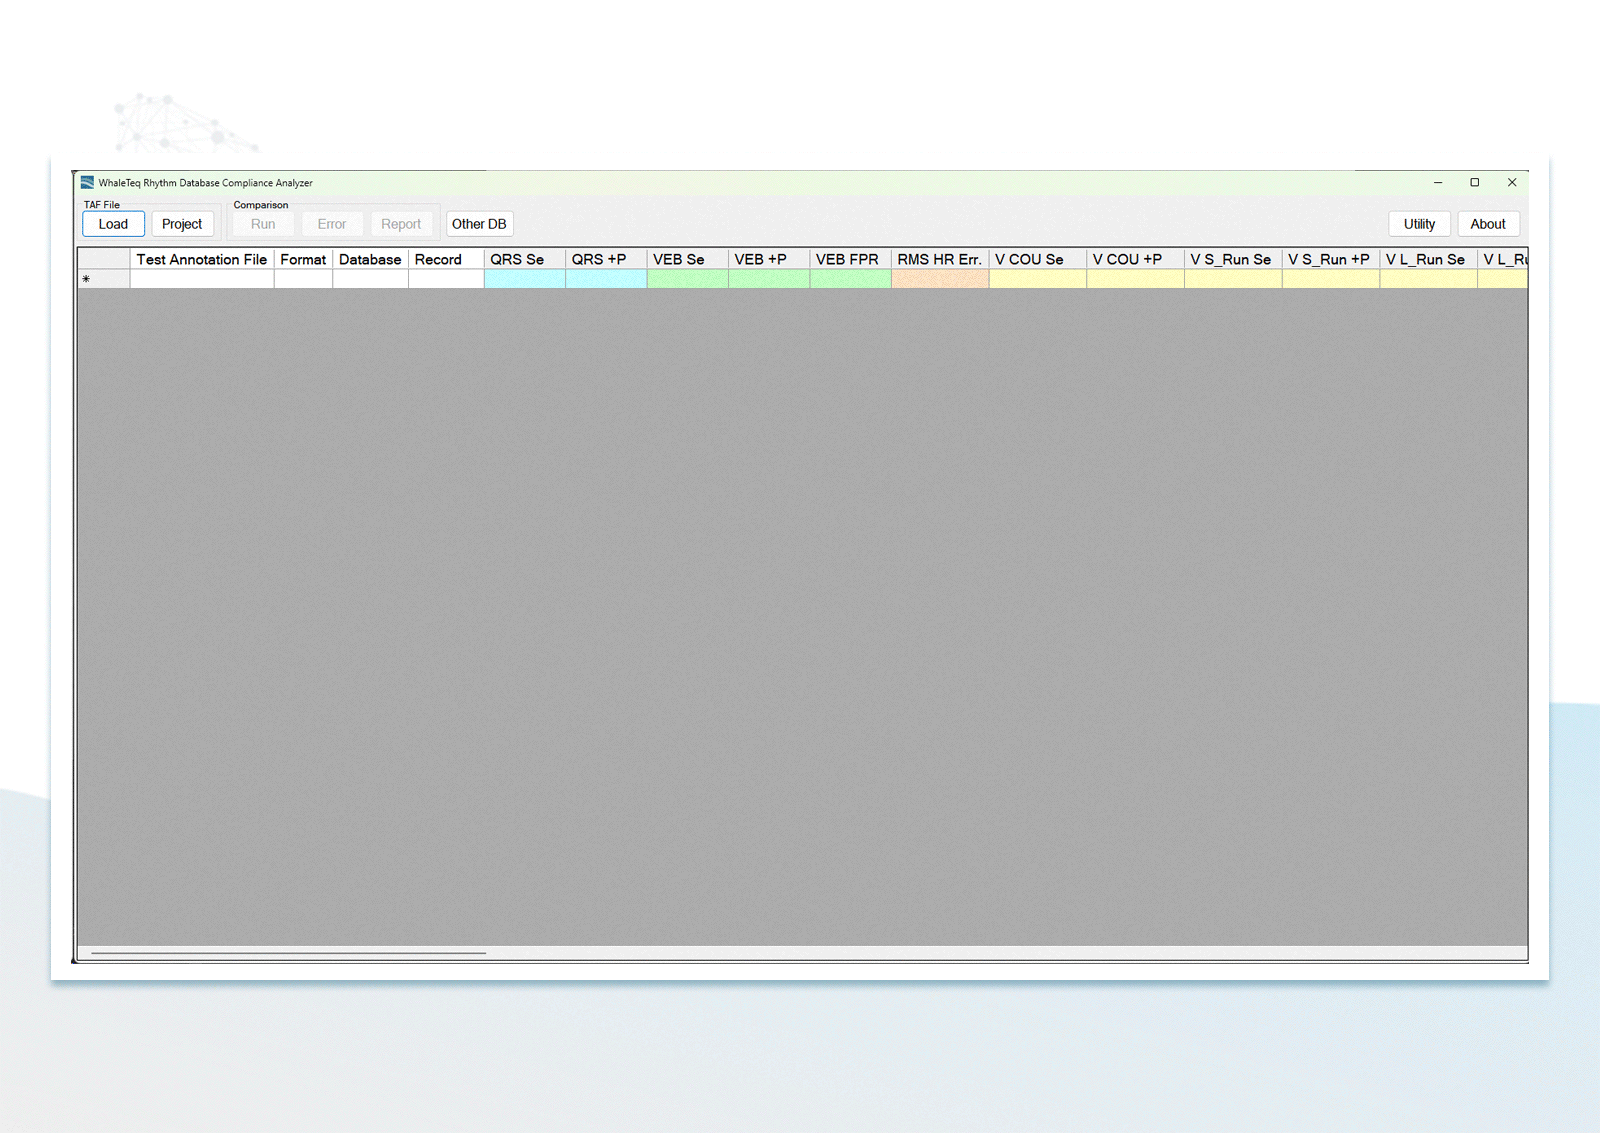Click the green VEB FPR cell in new row
This screenshot has height=1133, width=1600.
point(851,279)
